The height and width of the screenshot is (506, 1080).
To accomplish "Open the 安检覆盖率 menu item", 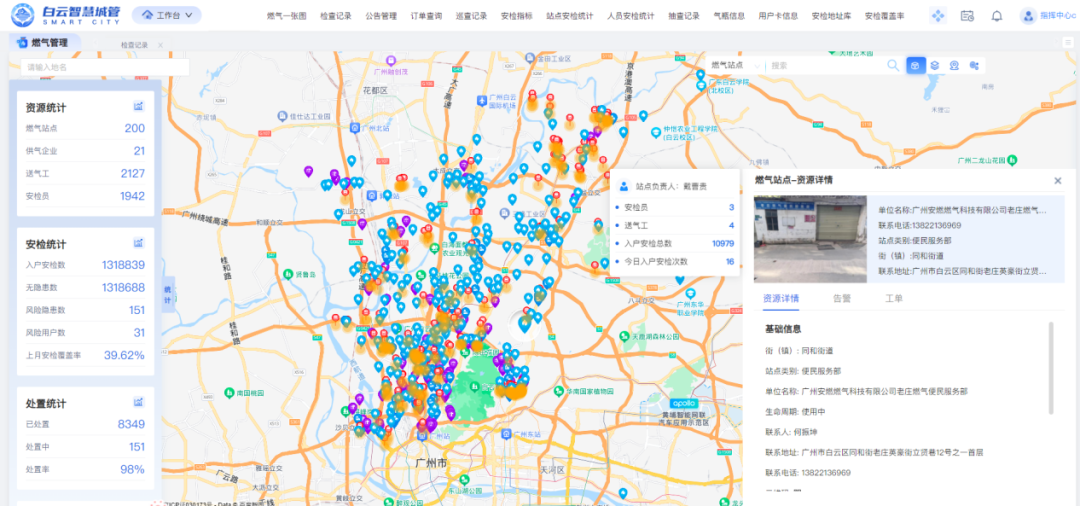I will (884, 16).
